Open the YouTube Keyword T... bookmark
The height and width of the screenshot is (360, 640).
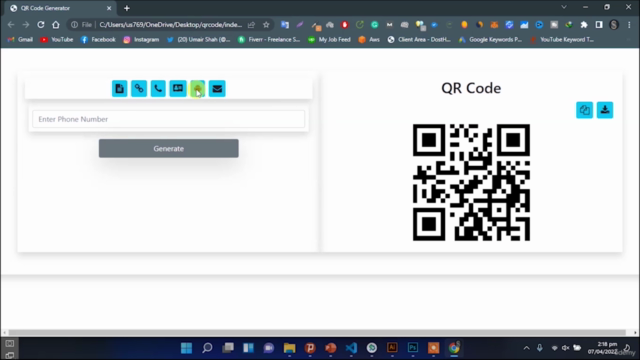tap(562, 40)
